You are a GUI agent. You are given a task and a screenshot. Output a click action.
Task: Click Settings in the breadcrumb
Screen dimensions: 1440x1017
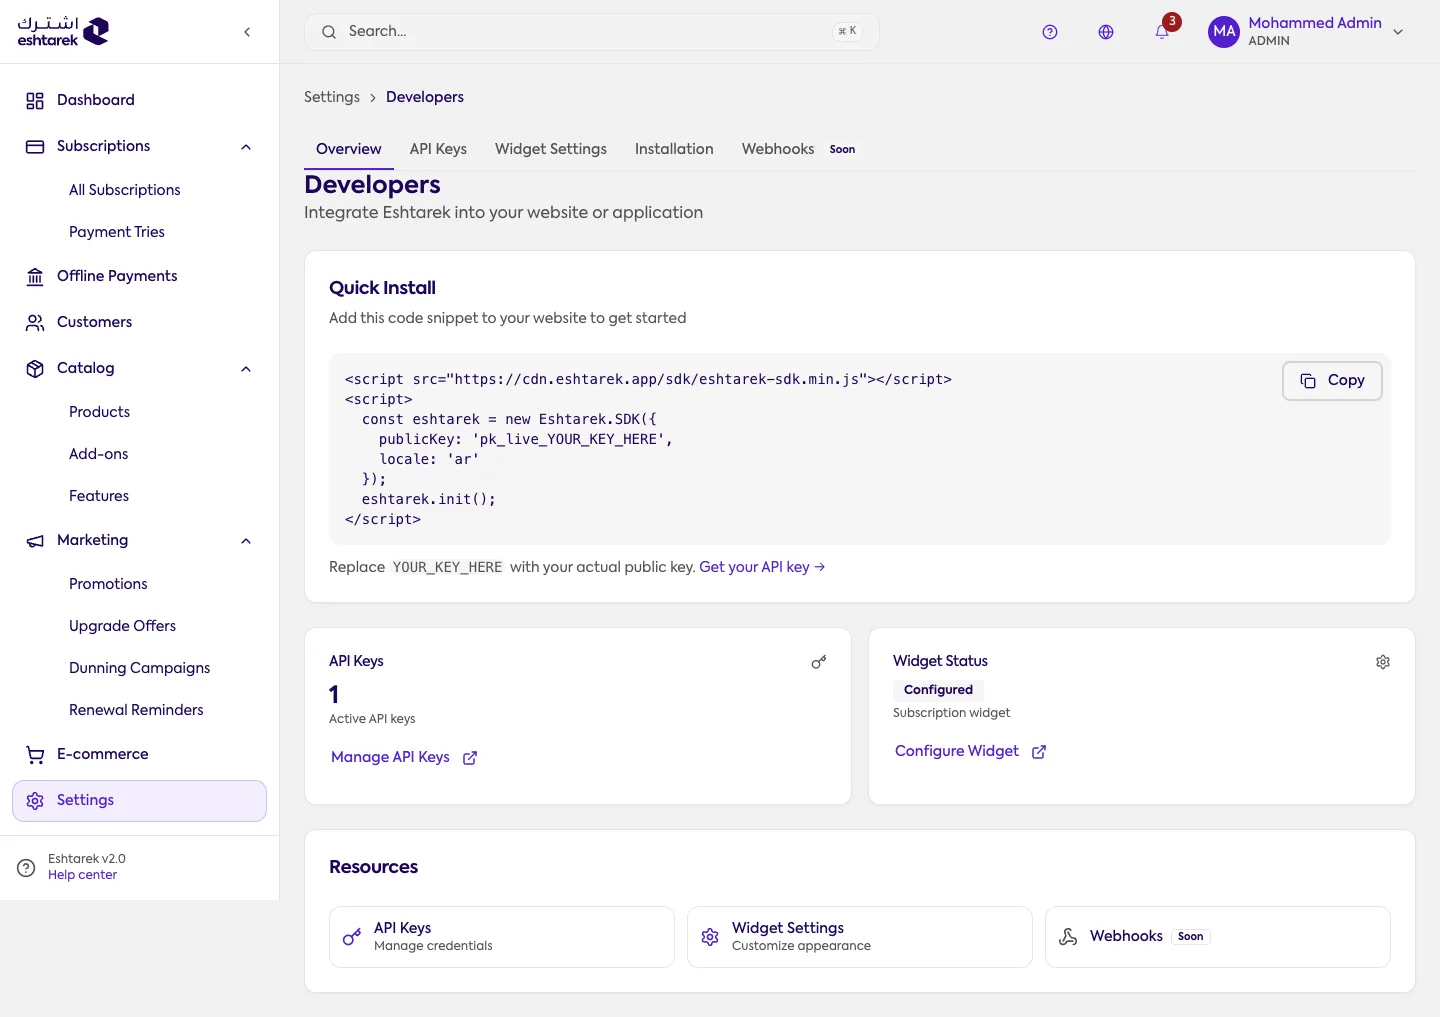coord(332,97)
